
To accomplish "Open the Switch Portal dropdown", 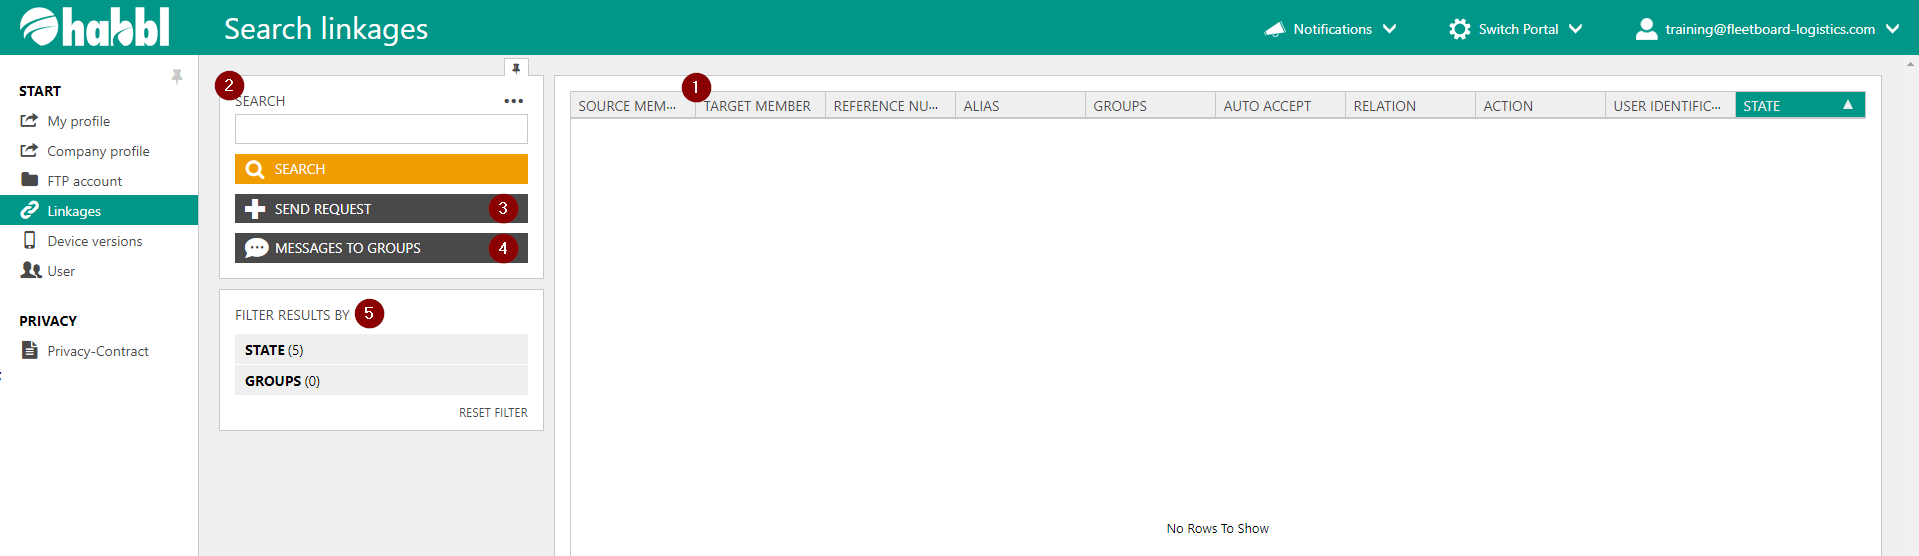I will [1516, 29].
